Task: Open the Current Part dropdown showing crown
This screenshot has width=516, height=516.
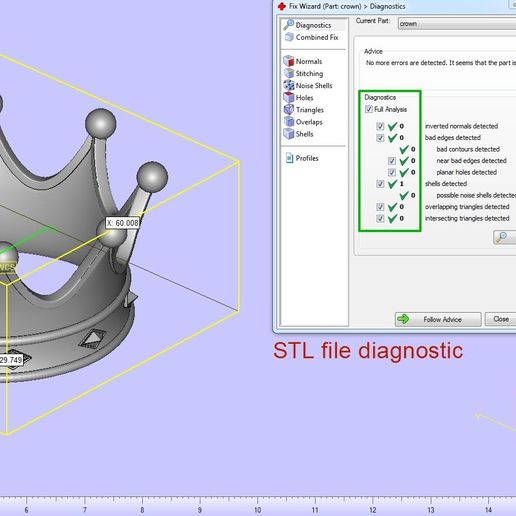Action: click(457, 24)
